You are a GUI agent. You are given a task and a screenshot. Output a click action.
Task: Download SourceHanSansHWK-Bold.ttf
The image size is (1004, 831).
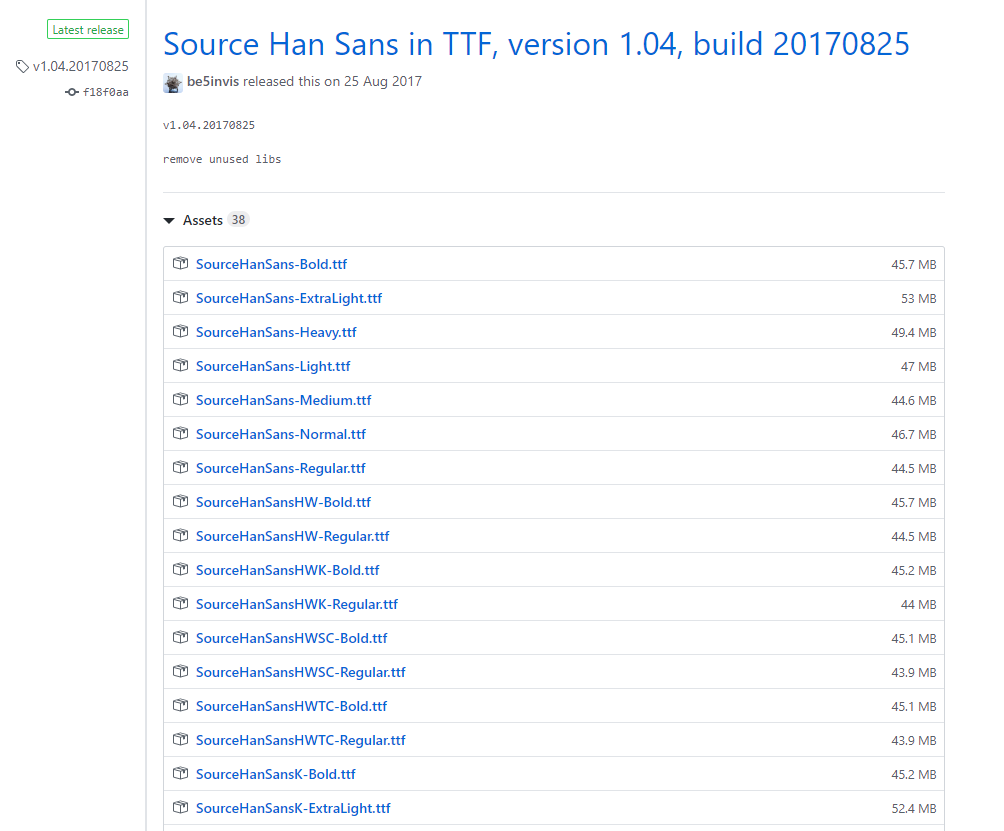click(x=287, y=569)
